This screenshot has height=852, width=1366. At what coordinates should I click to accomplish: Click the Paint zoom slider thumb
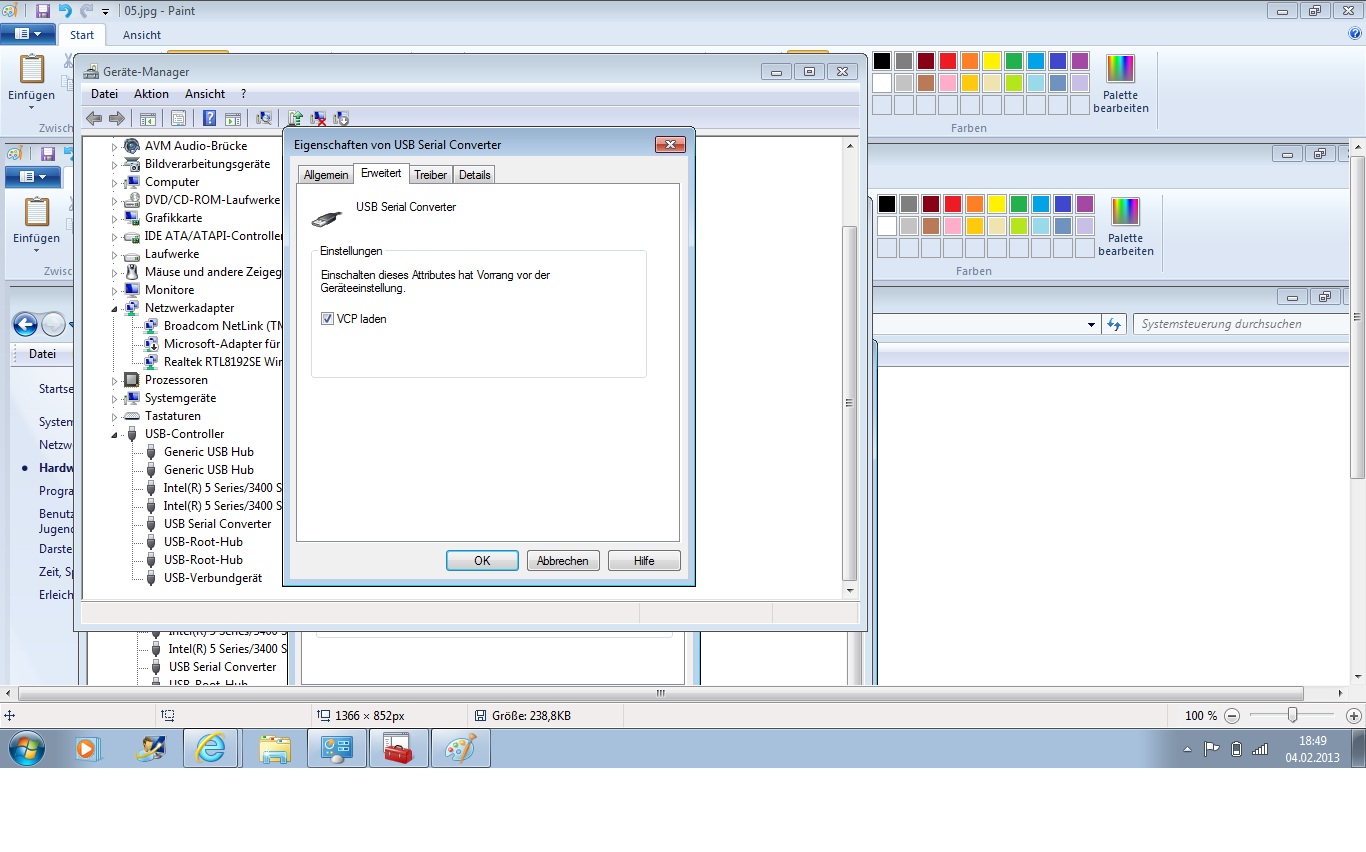[x=1293, y=715]
